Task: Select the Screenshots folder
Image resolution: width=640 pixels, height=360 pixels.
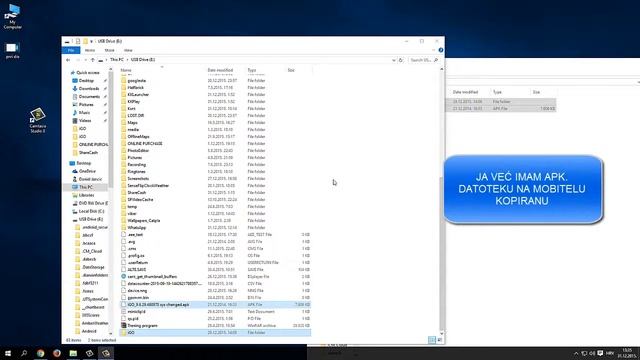Action: tap(138, 179)
